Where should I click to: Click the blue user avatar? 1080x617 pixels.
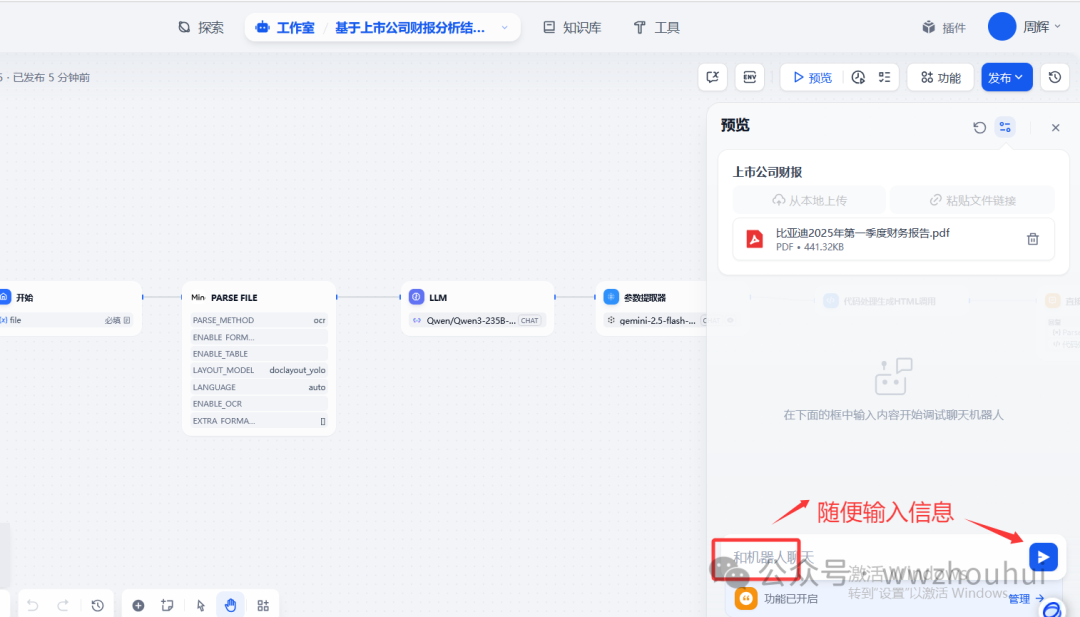(1001, 27)
